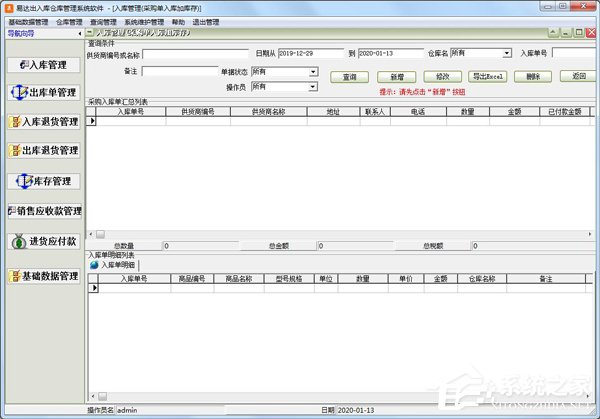Click the 查询 button

[349, 77]
